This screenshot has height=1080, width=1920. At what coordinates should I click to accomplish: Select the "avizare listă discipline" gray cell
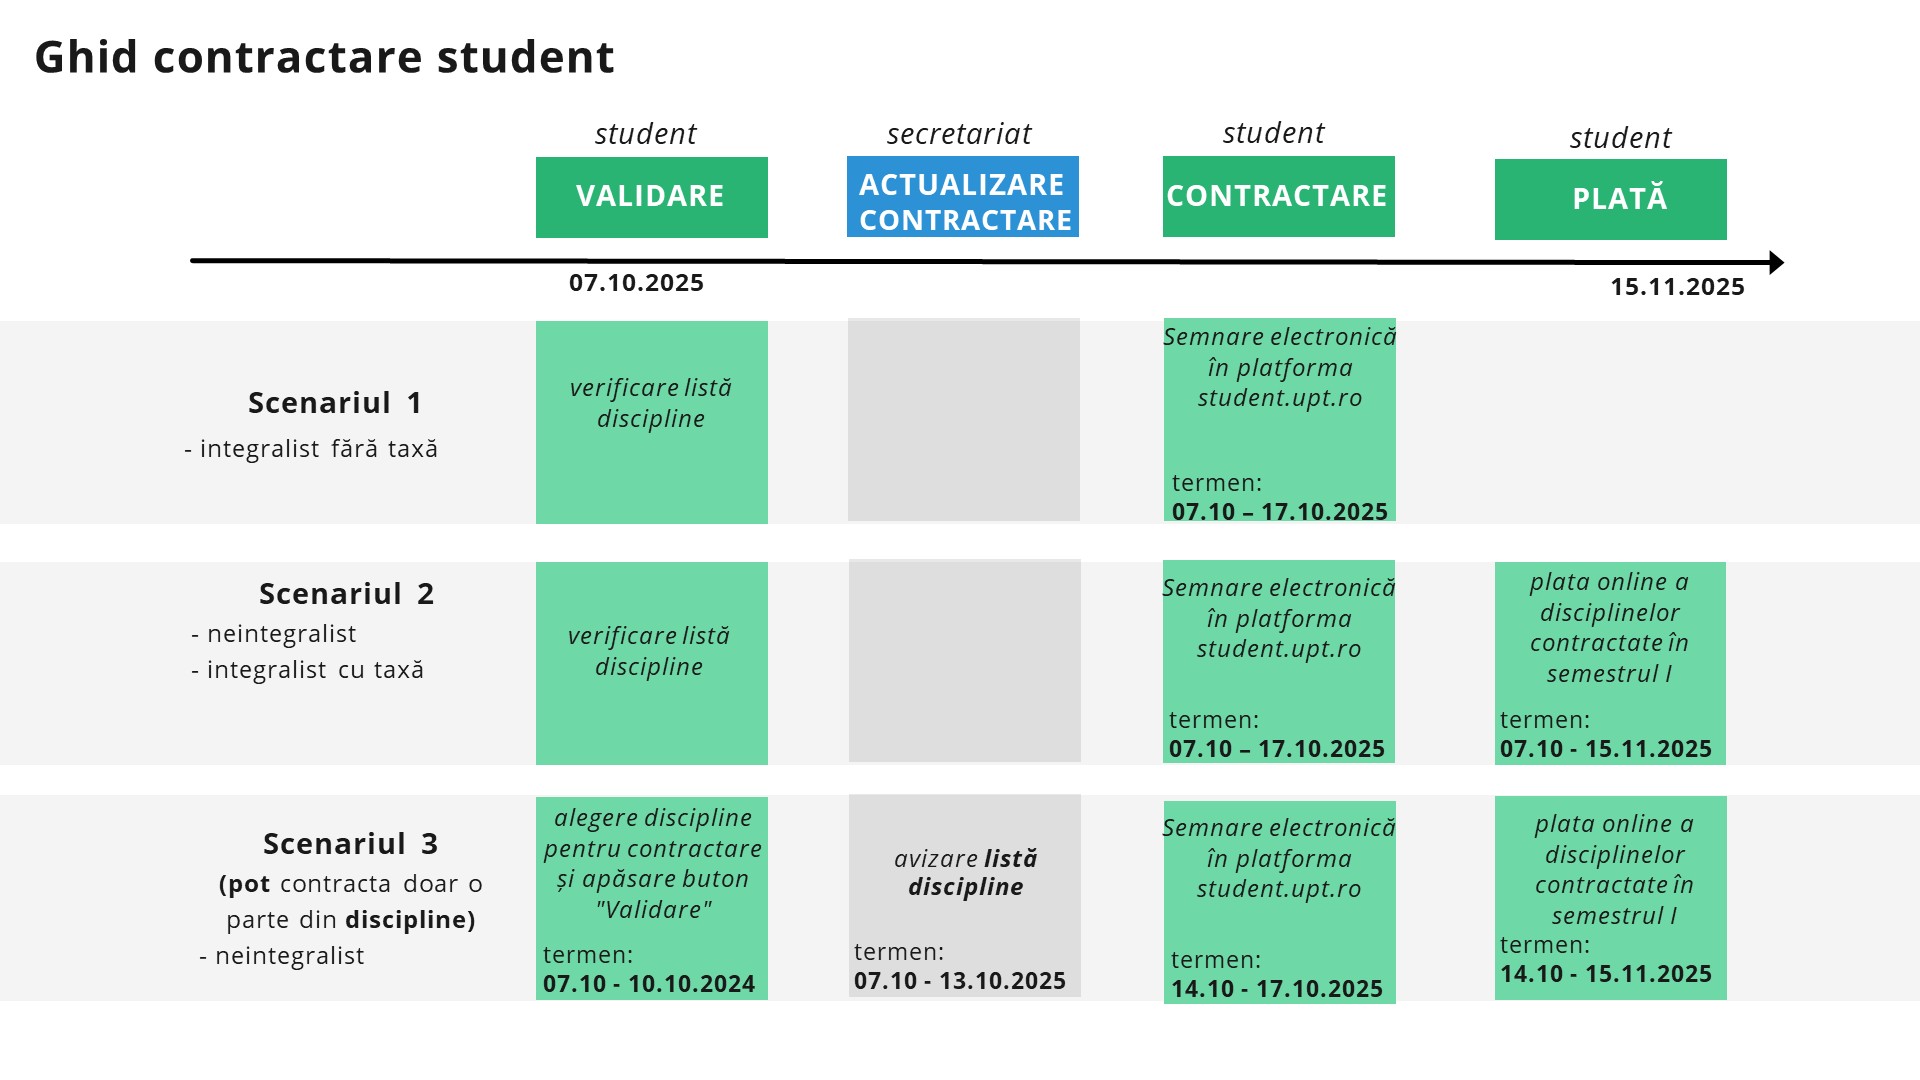coord(965,873)
